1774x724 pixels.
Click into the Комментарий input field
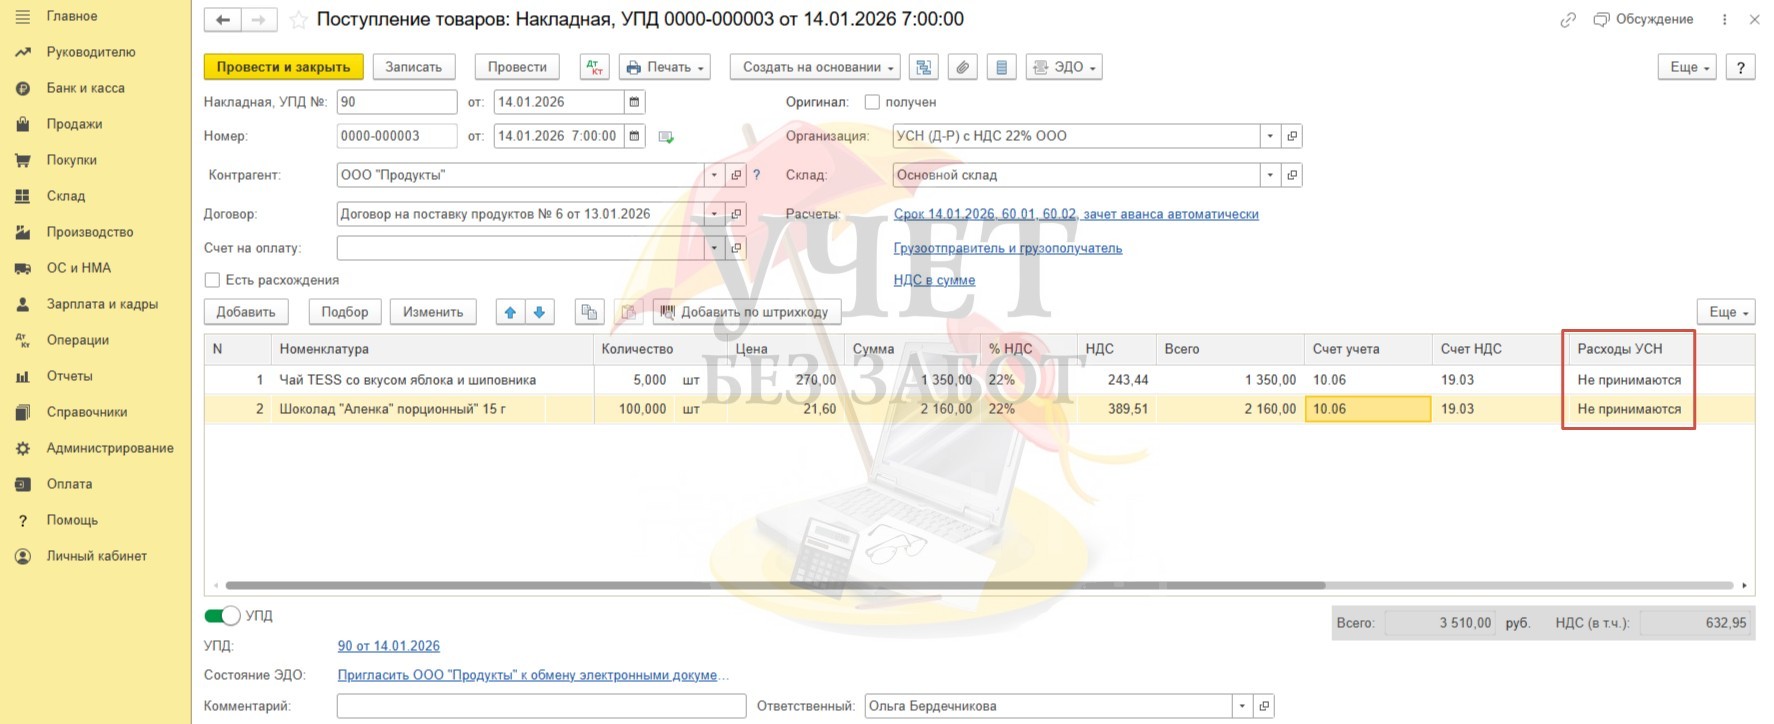pyautogui.click(x=541, y=706)
